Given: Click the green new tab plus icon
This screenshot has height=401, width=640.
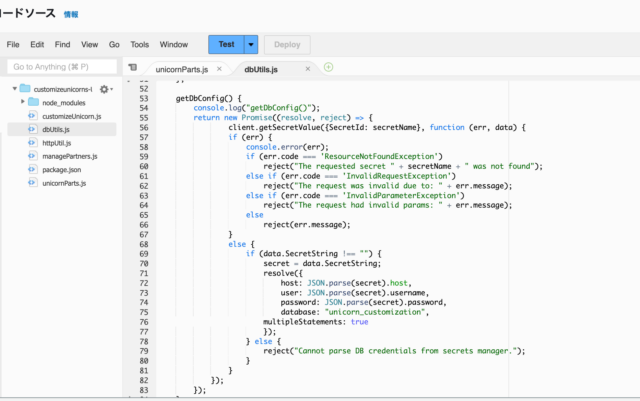Looking at the screenshot, I should [328, 67].
